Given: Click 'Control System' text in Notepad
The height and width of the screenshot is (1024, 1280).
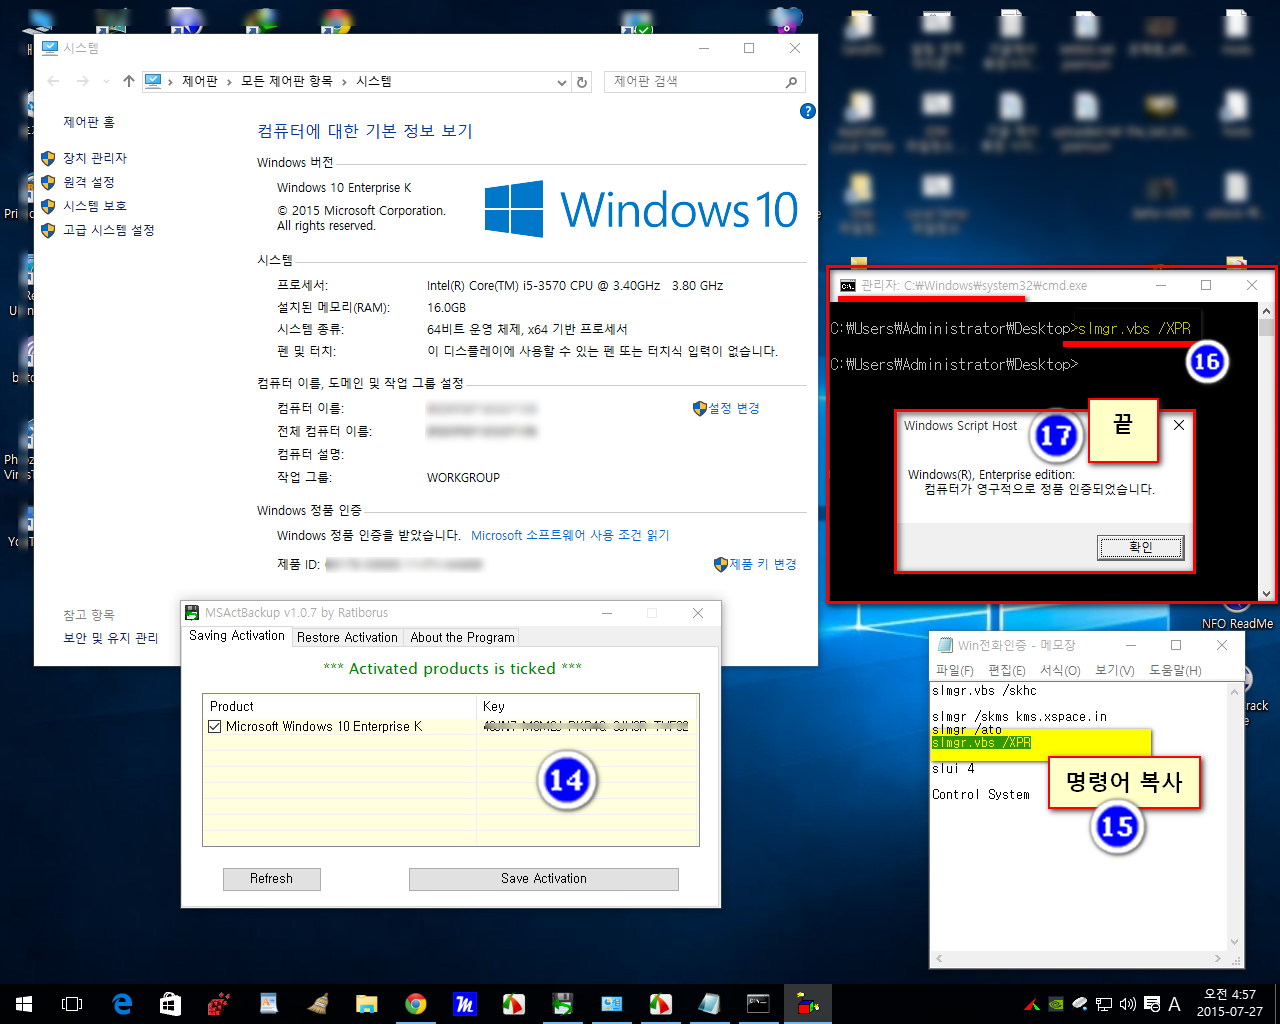Looking at the screenshot, I should tap(980, 795).
